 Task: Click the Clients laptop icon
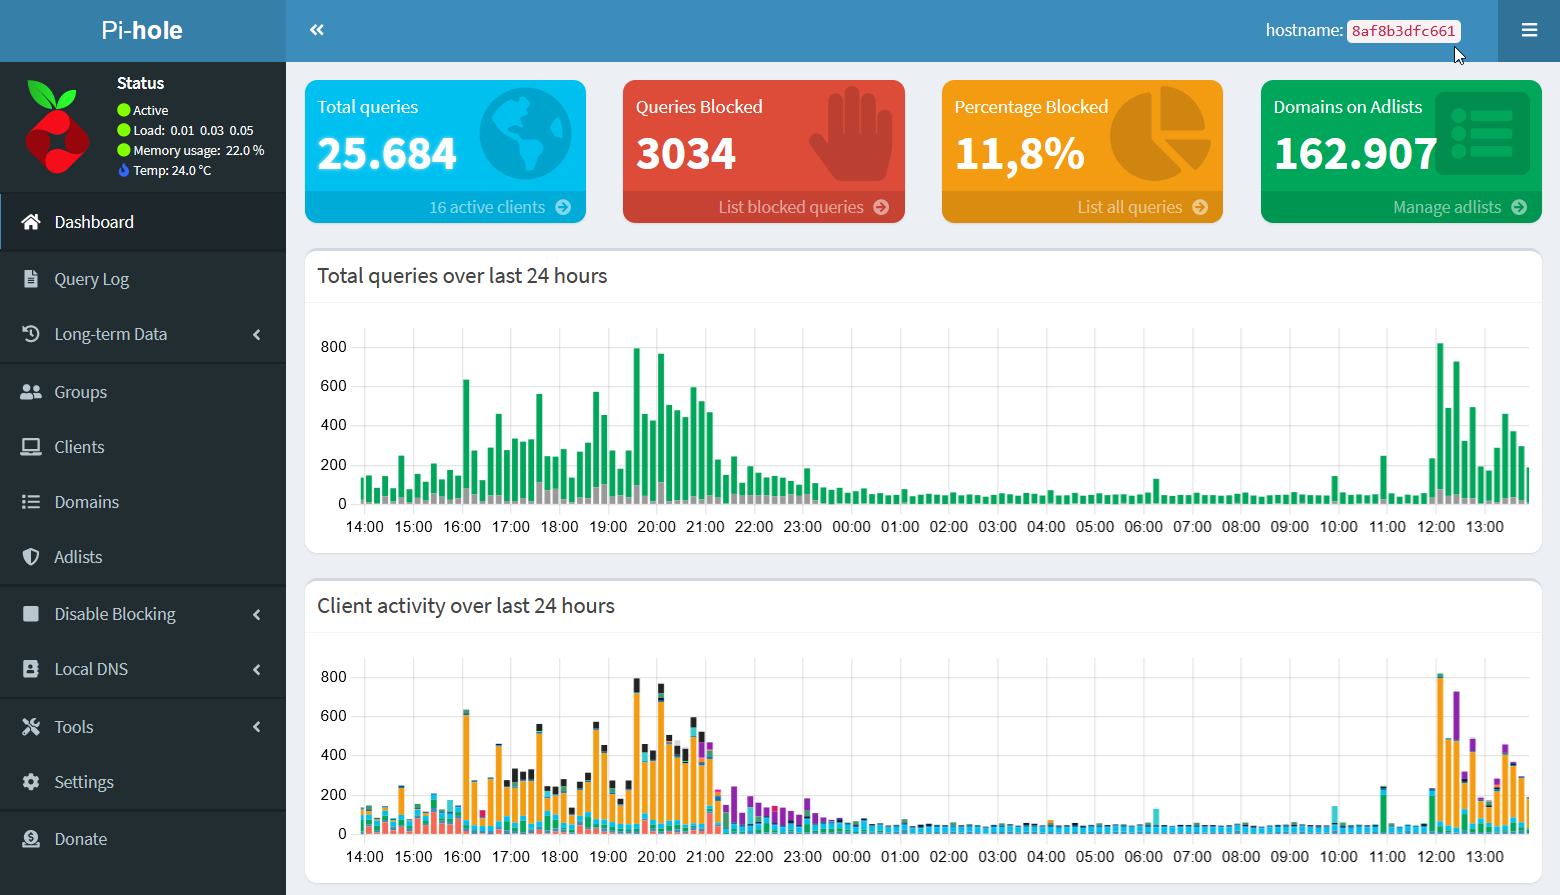(31, 447)
